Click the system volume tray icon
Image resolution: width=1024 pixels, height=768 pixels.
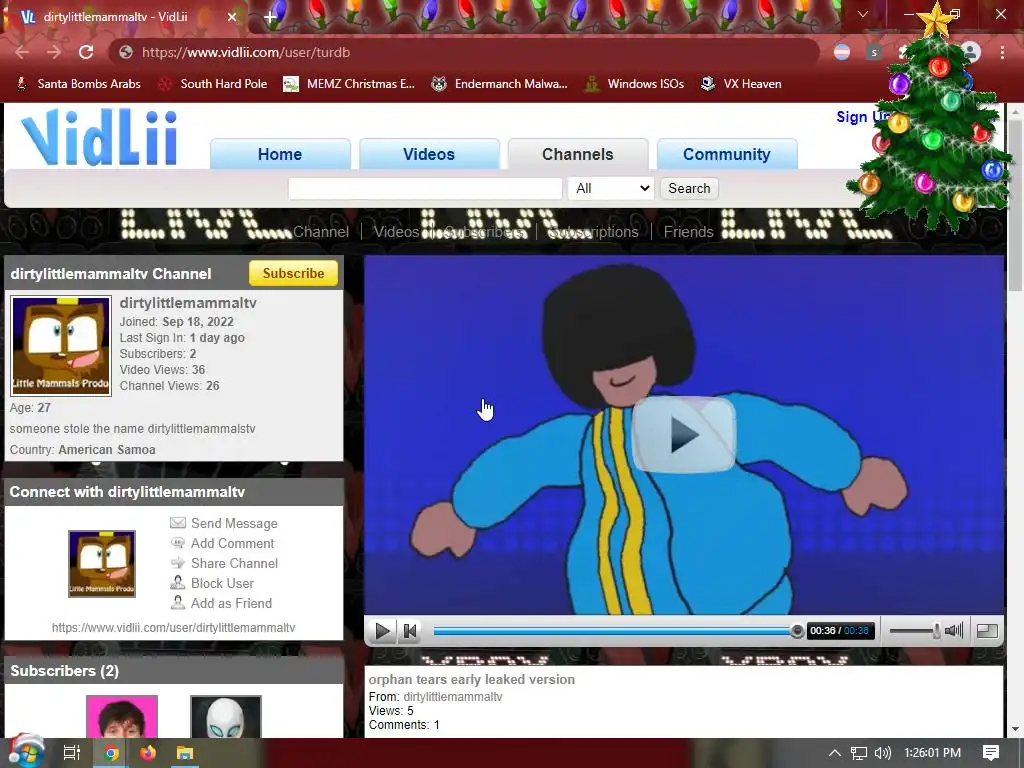(x=882, y=753)
